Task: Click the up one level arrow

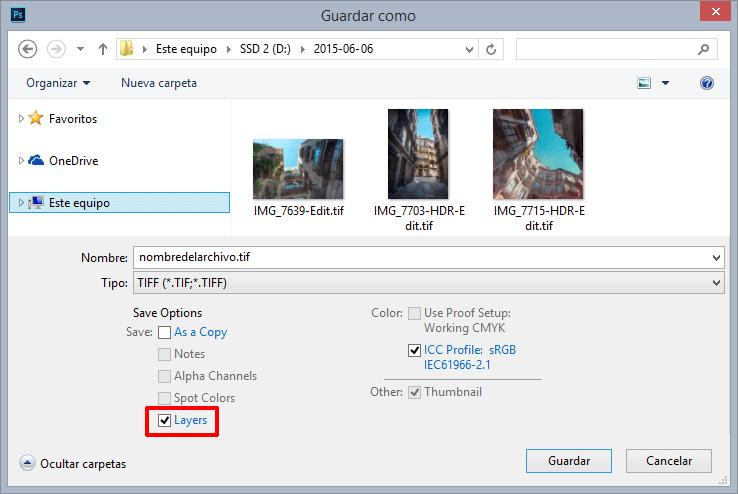Action: tap(103, 48)
